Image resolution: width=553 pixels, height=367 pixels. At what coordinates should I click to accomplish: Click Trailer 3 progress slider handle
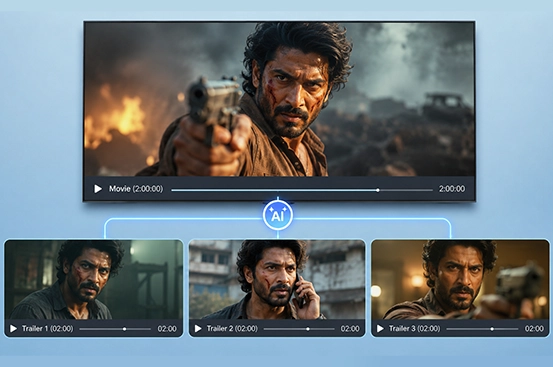pyautogui.click(x=492, y=329)
